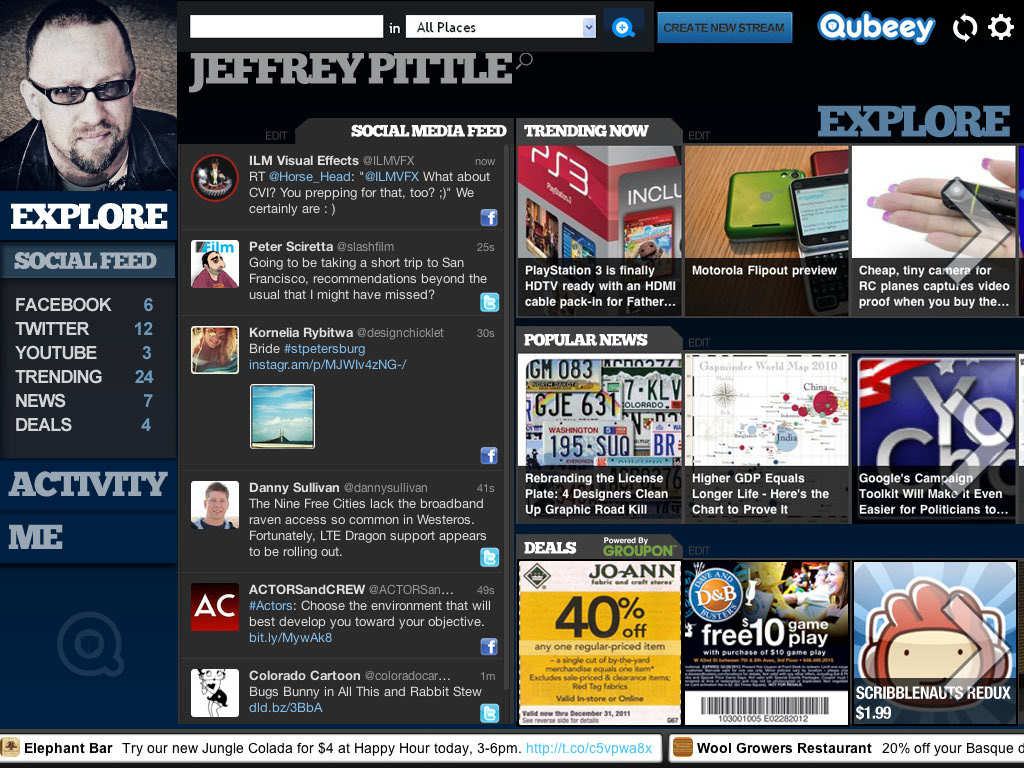Image resolution: width=1024 pixels, height=768 pixels.
Task: Click magnifier icon next to Jeffrey Pittle
Action: click(x=524, y=61)
